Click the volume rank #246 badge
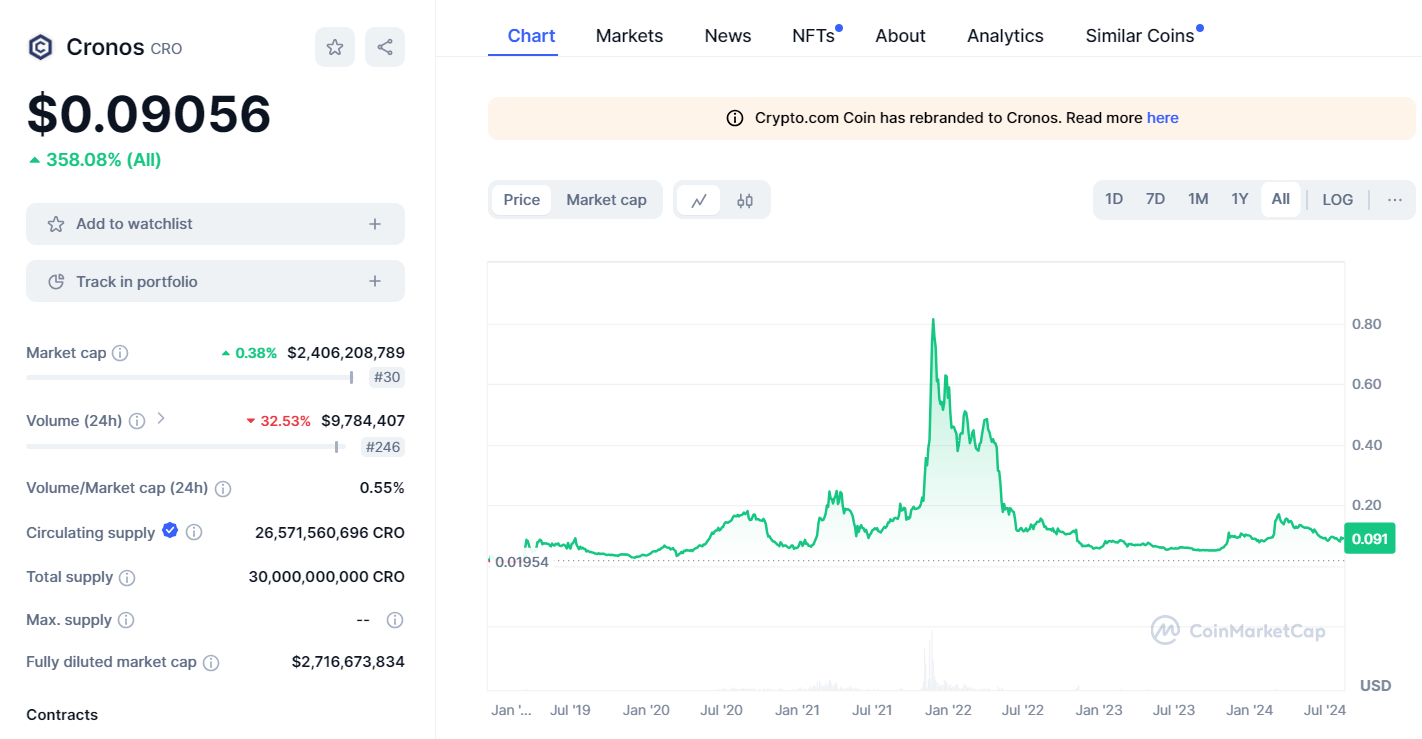 (x=383, y=447)
